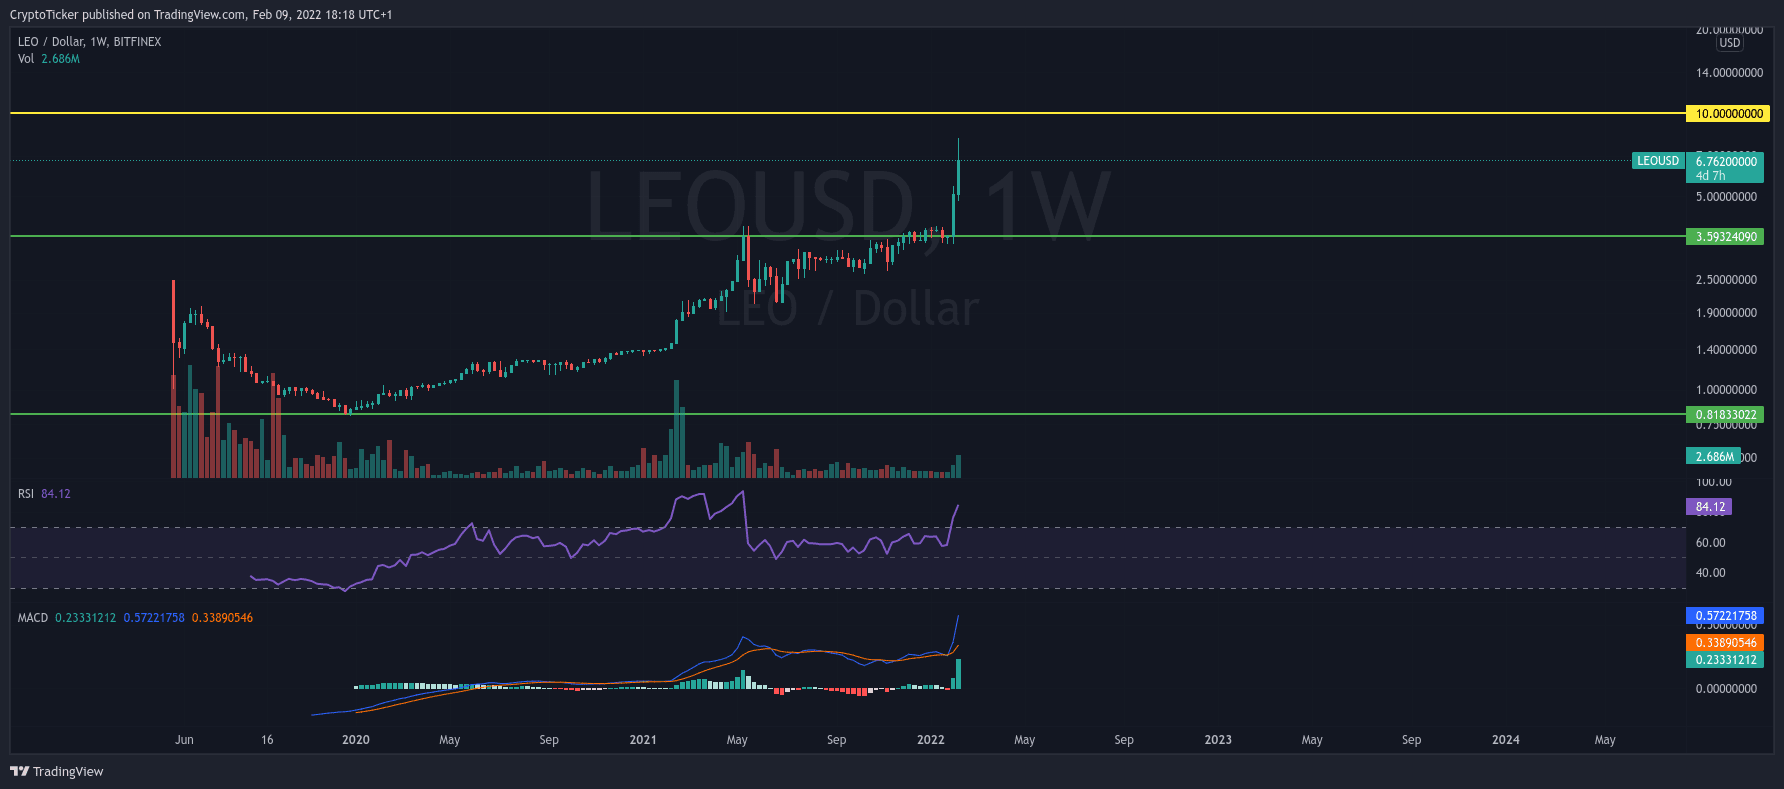Click the 2020 label on time axis
This screenshot has height=789, width=1784.
coord(355,740)
